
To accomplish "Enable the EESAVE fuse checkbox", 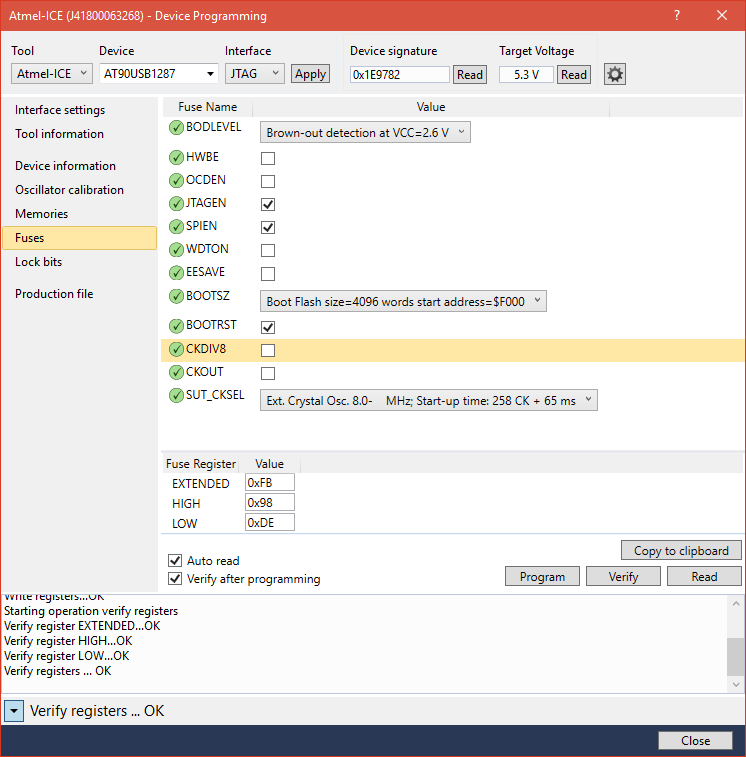I will (268, 274).
